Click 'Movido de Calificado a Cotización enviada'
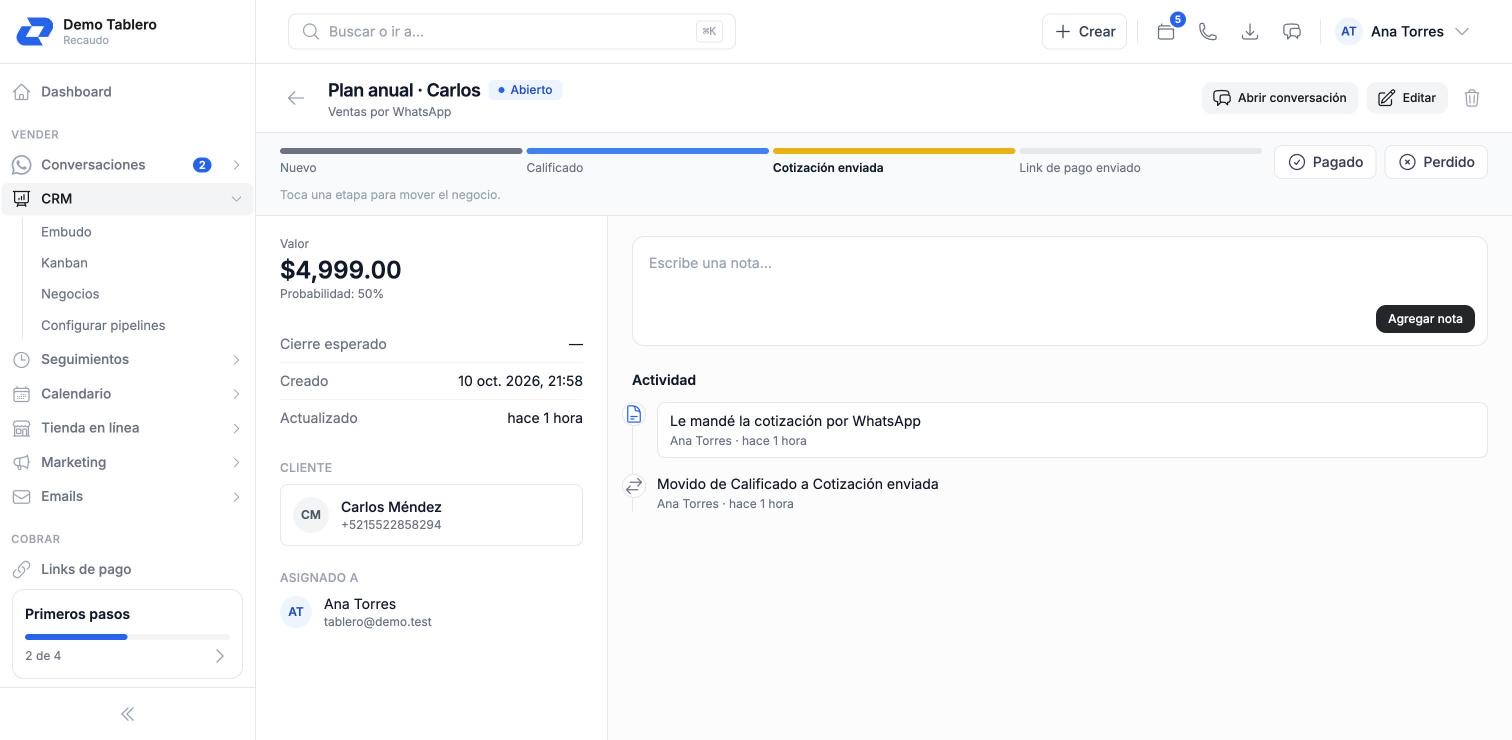Image resolution: width=1512 pixels, height=740 pixels. click(798, 484)
